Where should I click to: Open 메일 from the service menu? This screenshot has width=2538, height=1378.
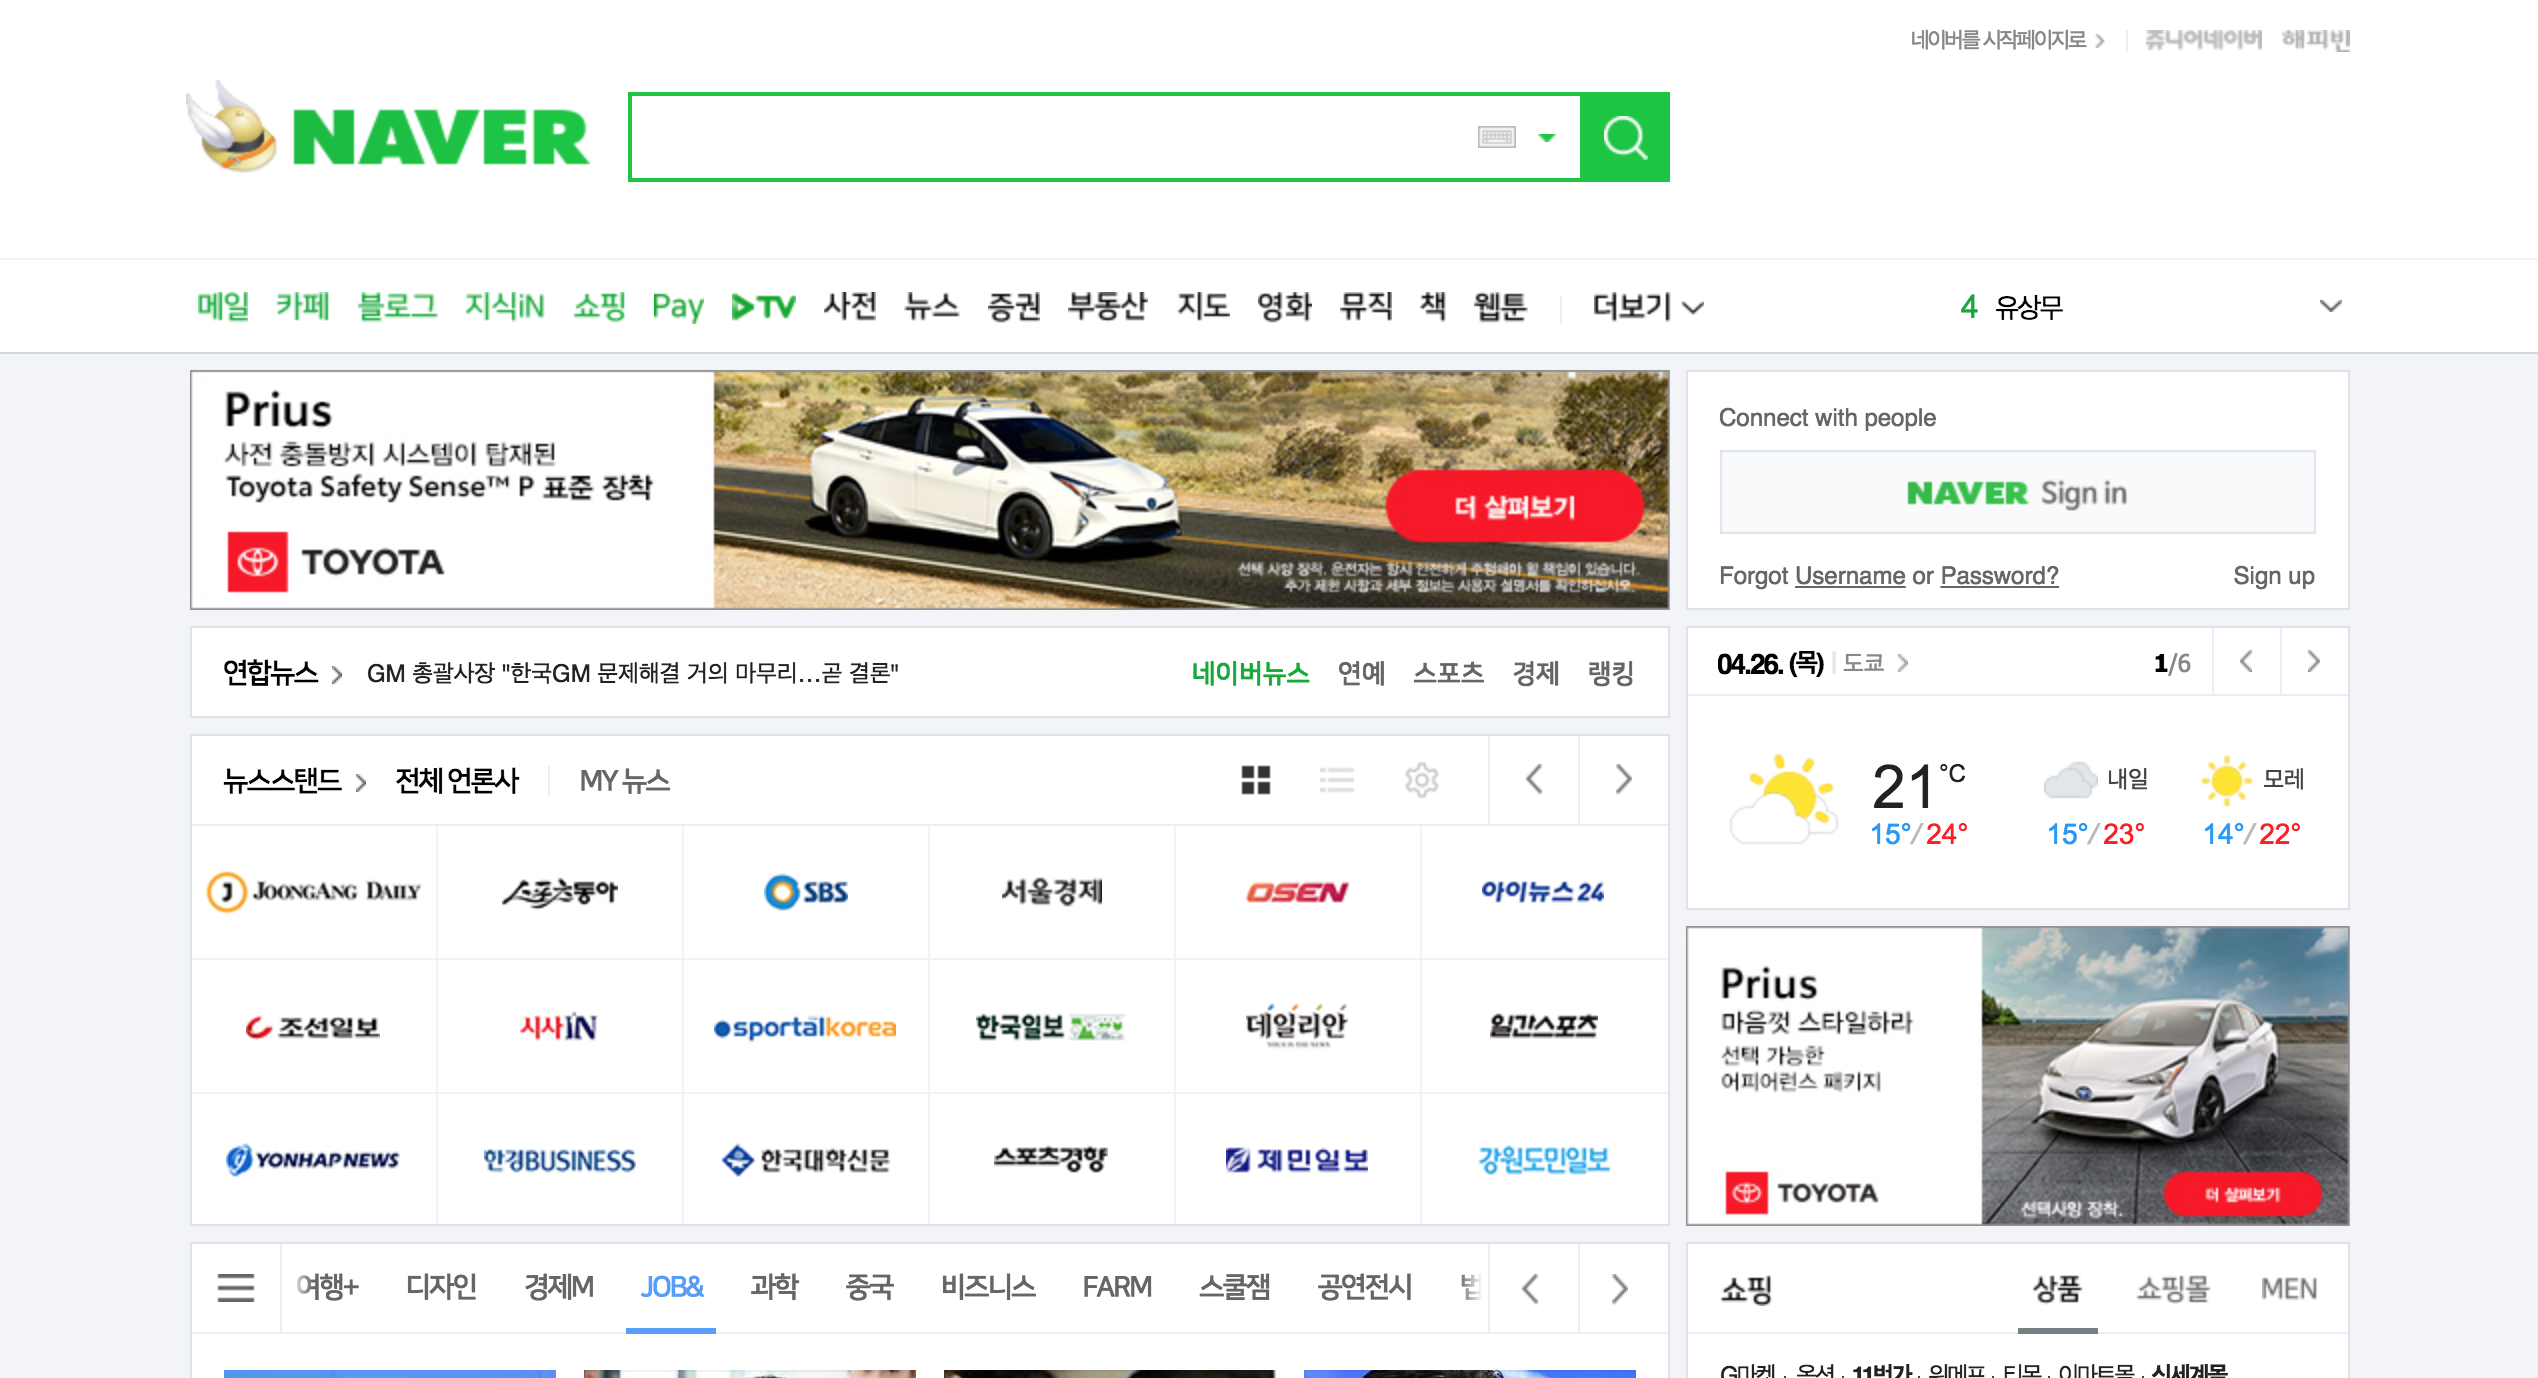(x=223, y=306)
